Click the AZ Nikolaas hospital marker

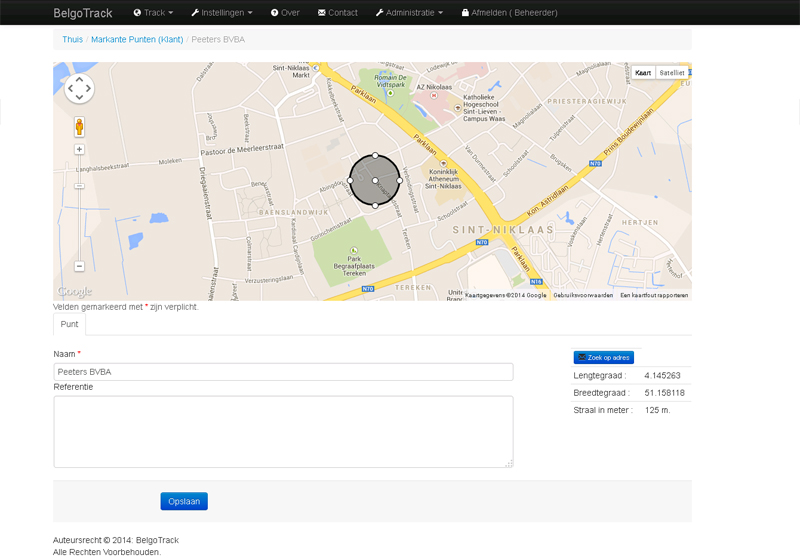pyautogui.click(x=434, y=95)
